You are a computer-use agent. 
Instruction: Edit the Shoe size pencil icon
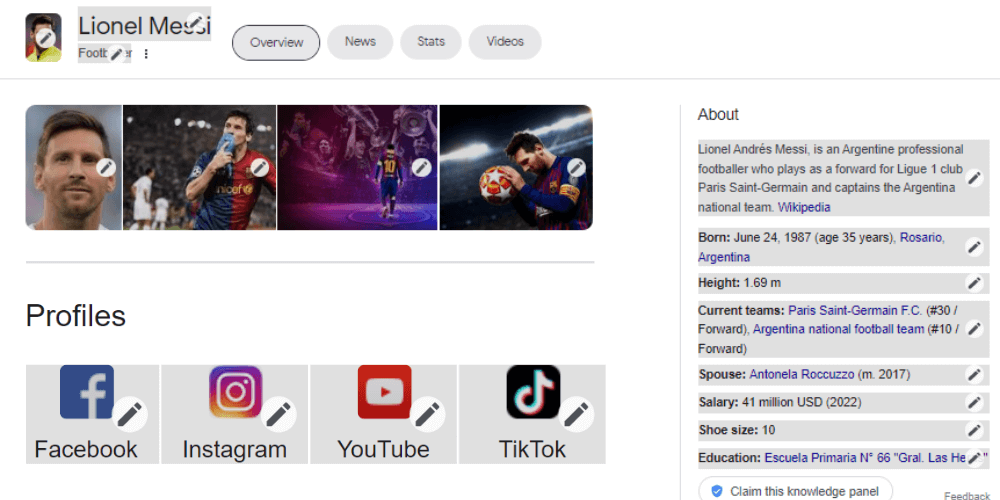[974, 430]
